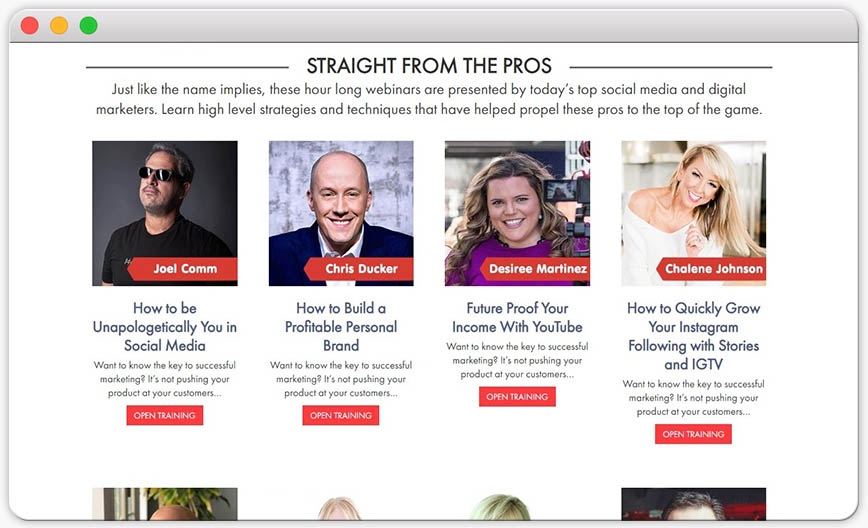Click the green maximize window button
868x528 pixels.
(x=89, y=25)
